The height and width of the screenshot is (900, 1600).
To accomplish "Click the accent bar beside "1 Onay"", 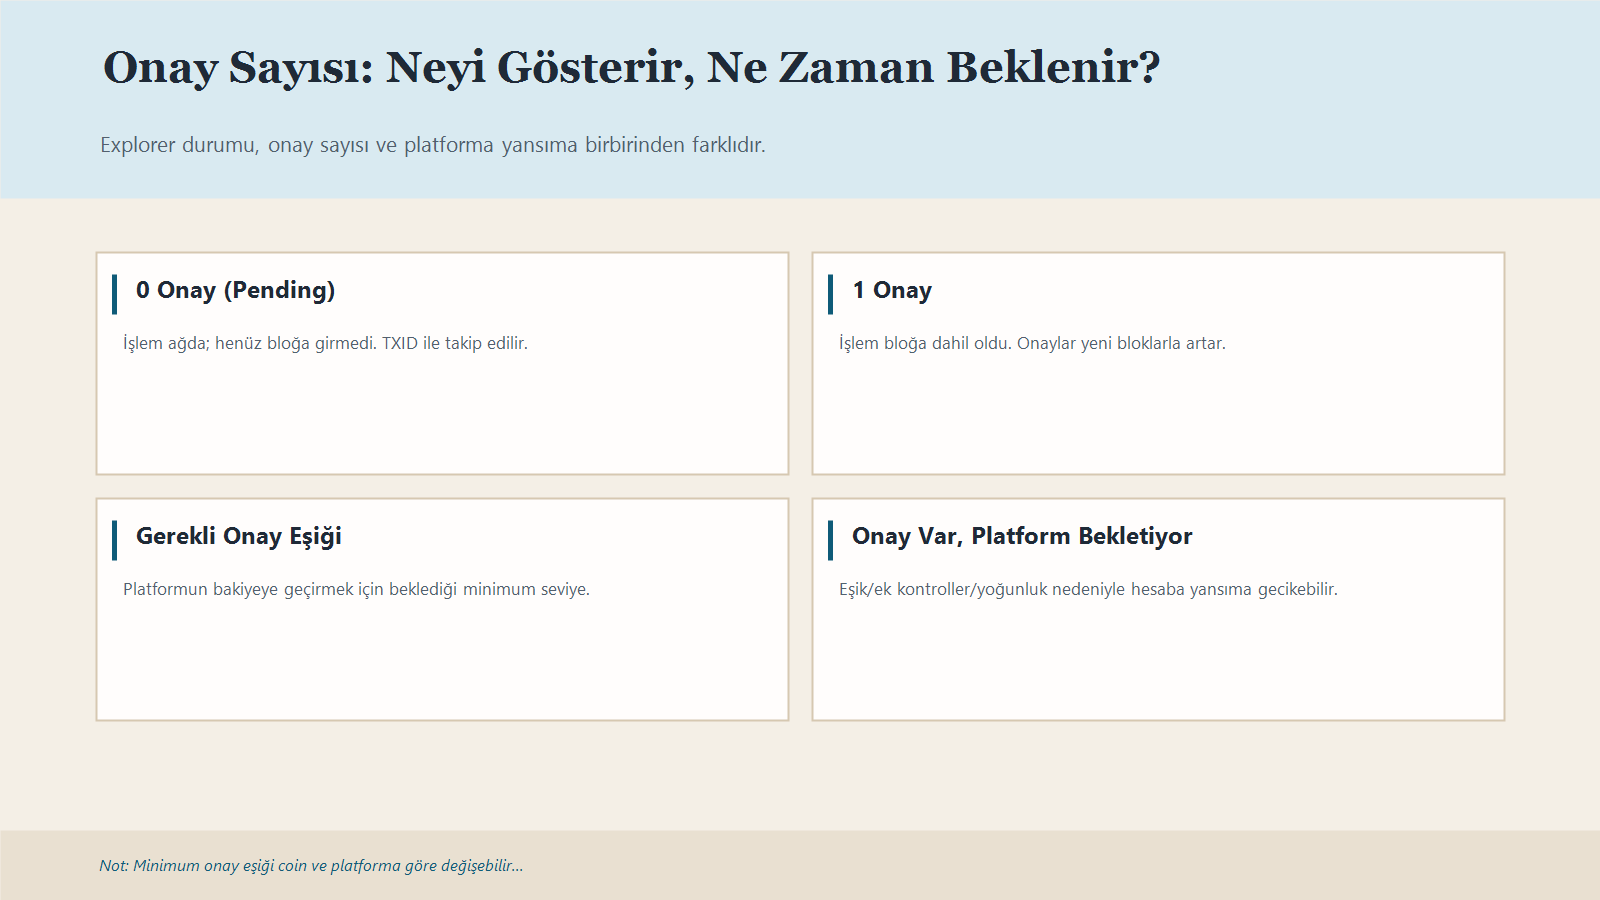I will pos(832,290).
